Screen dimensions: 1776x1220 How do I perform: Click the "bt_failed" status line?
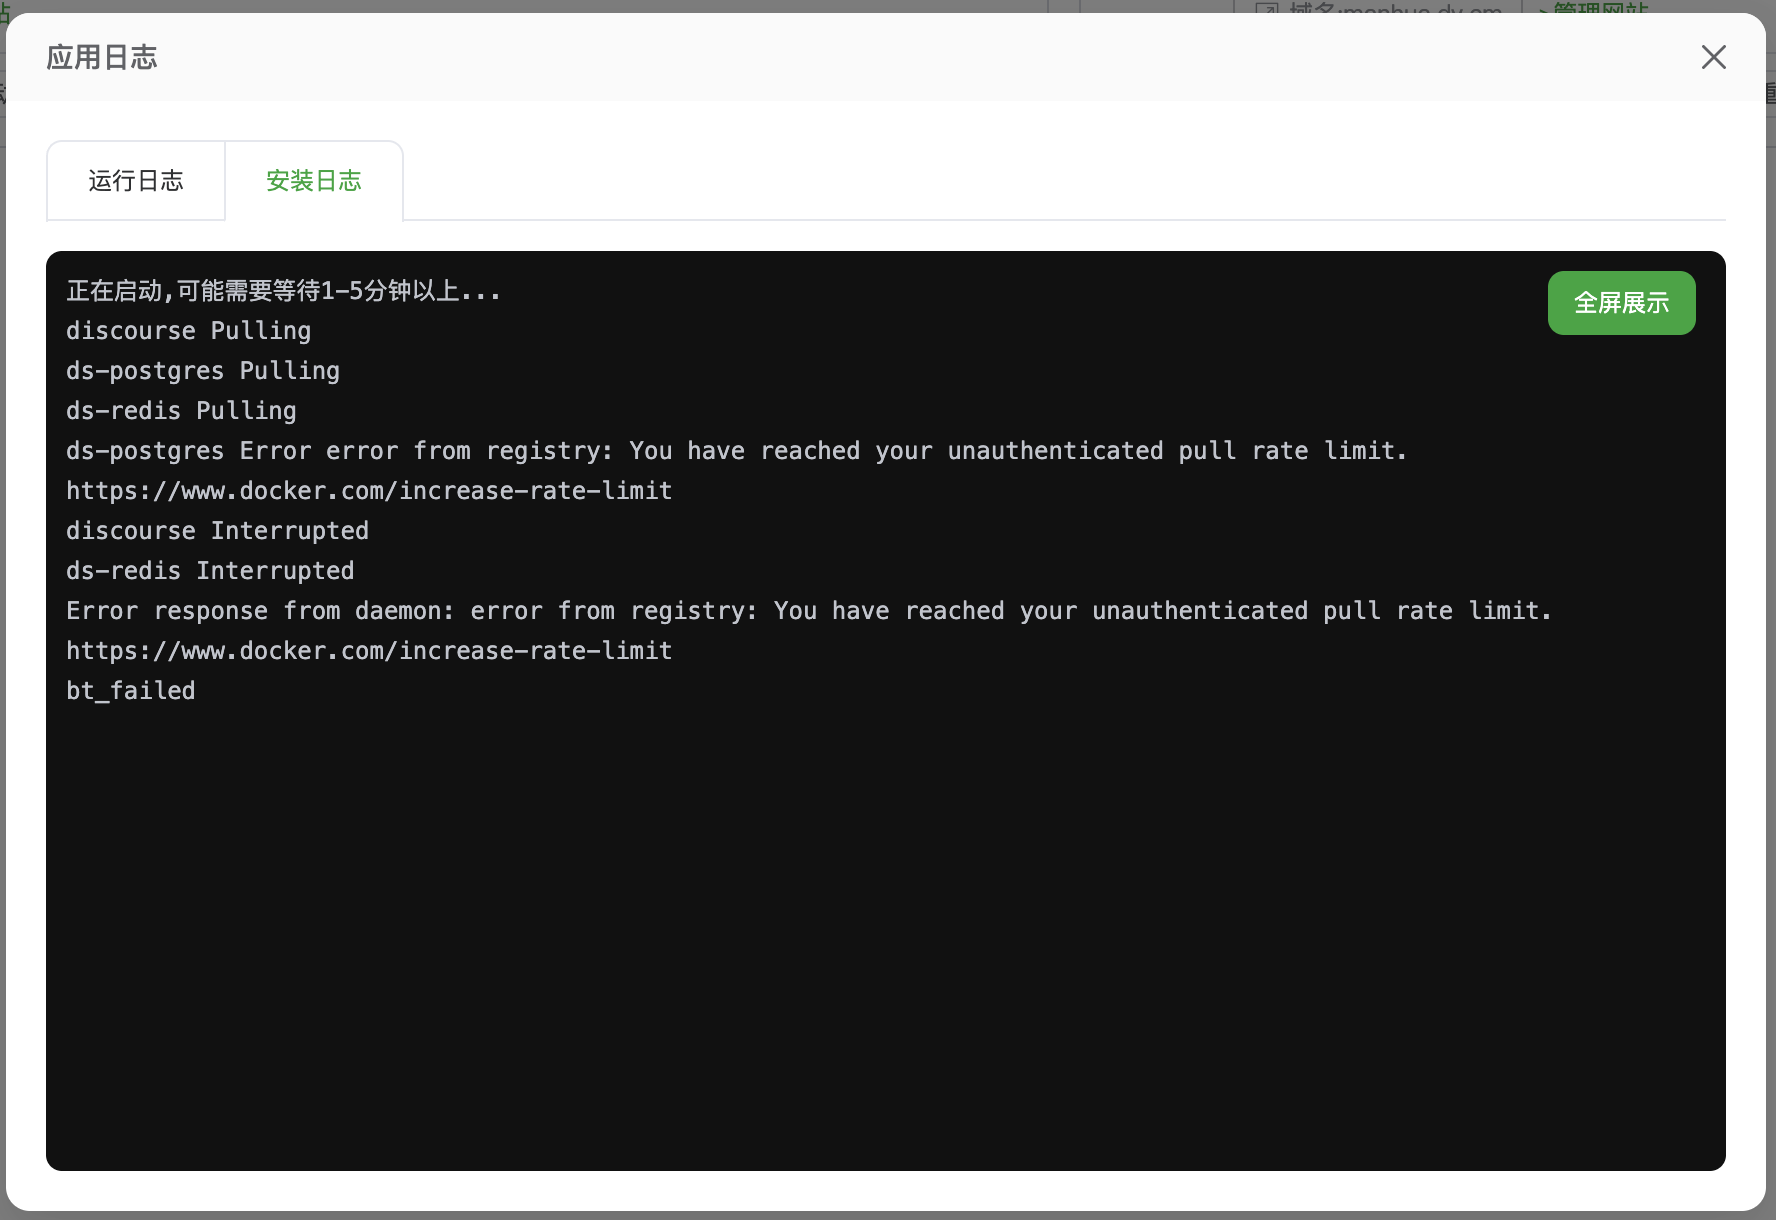(131, 691)
